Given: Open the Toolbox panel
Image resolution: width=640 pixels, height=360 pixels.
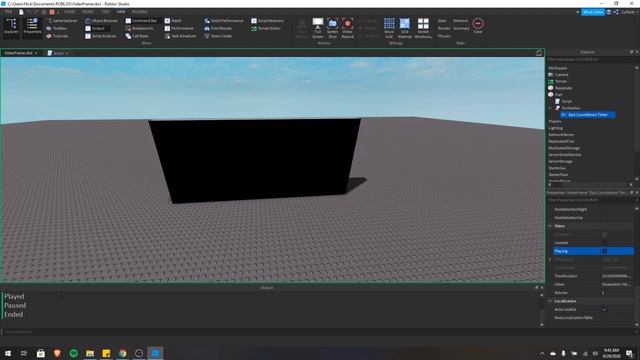Looking at the screenshot, I should 57,28.
